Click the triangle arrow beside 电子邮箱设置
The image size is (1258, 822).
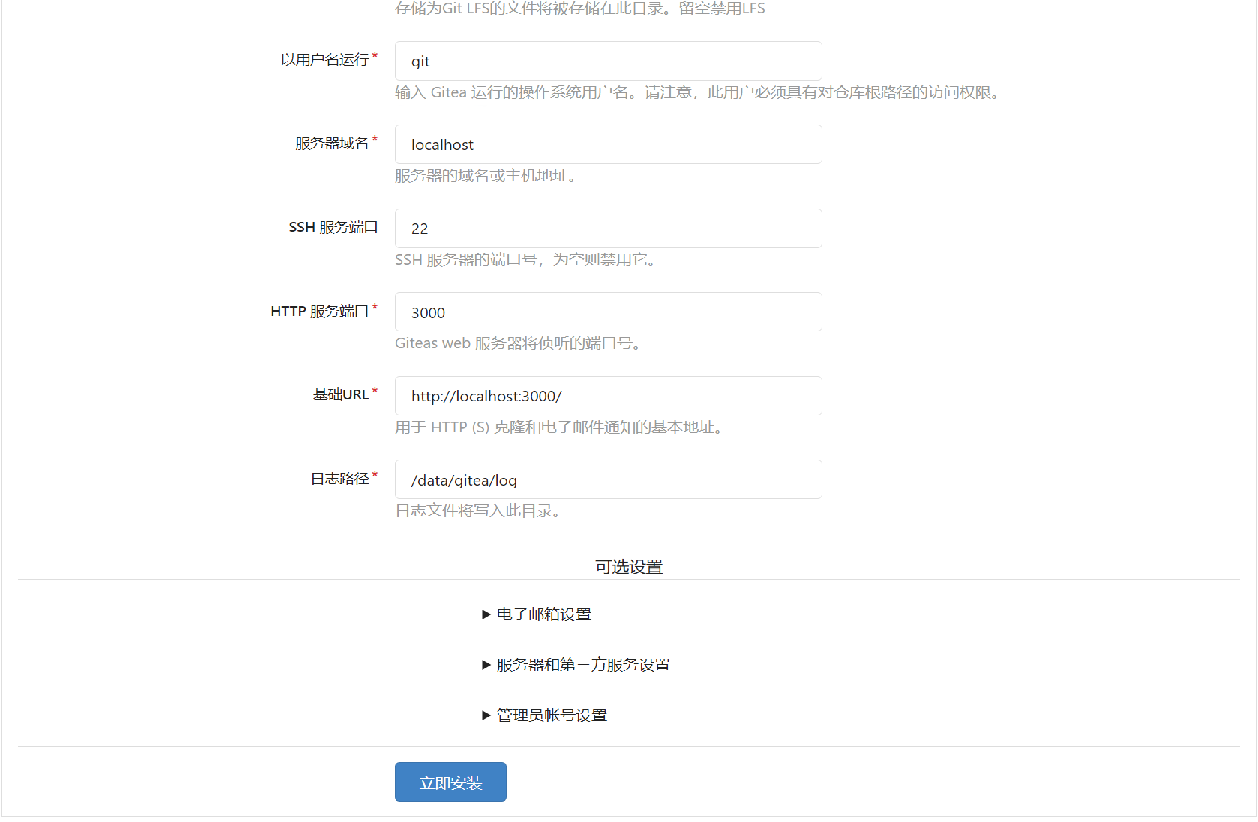pos(487,614)
